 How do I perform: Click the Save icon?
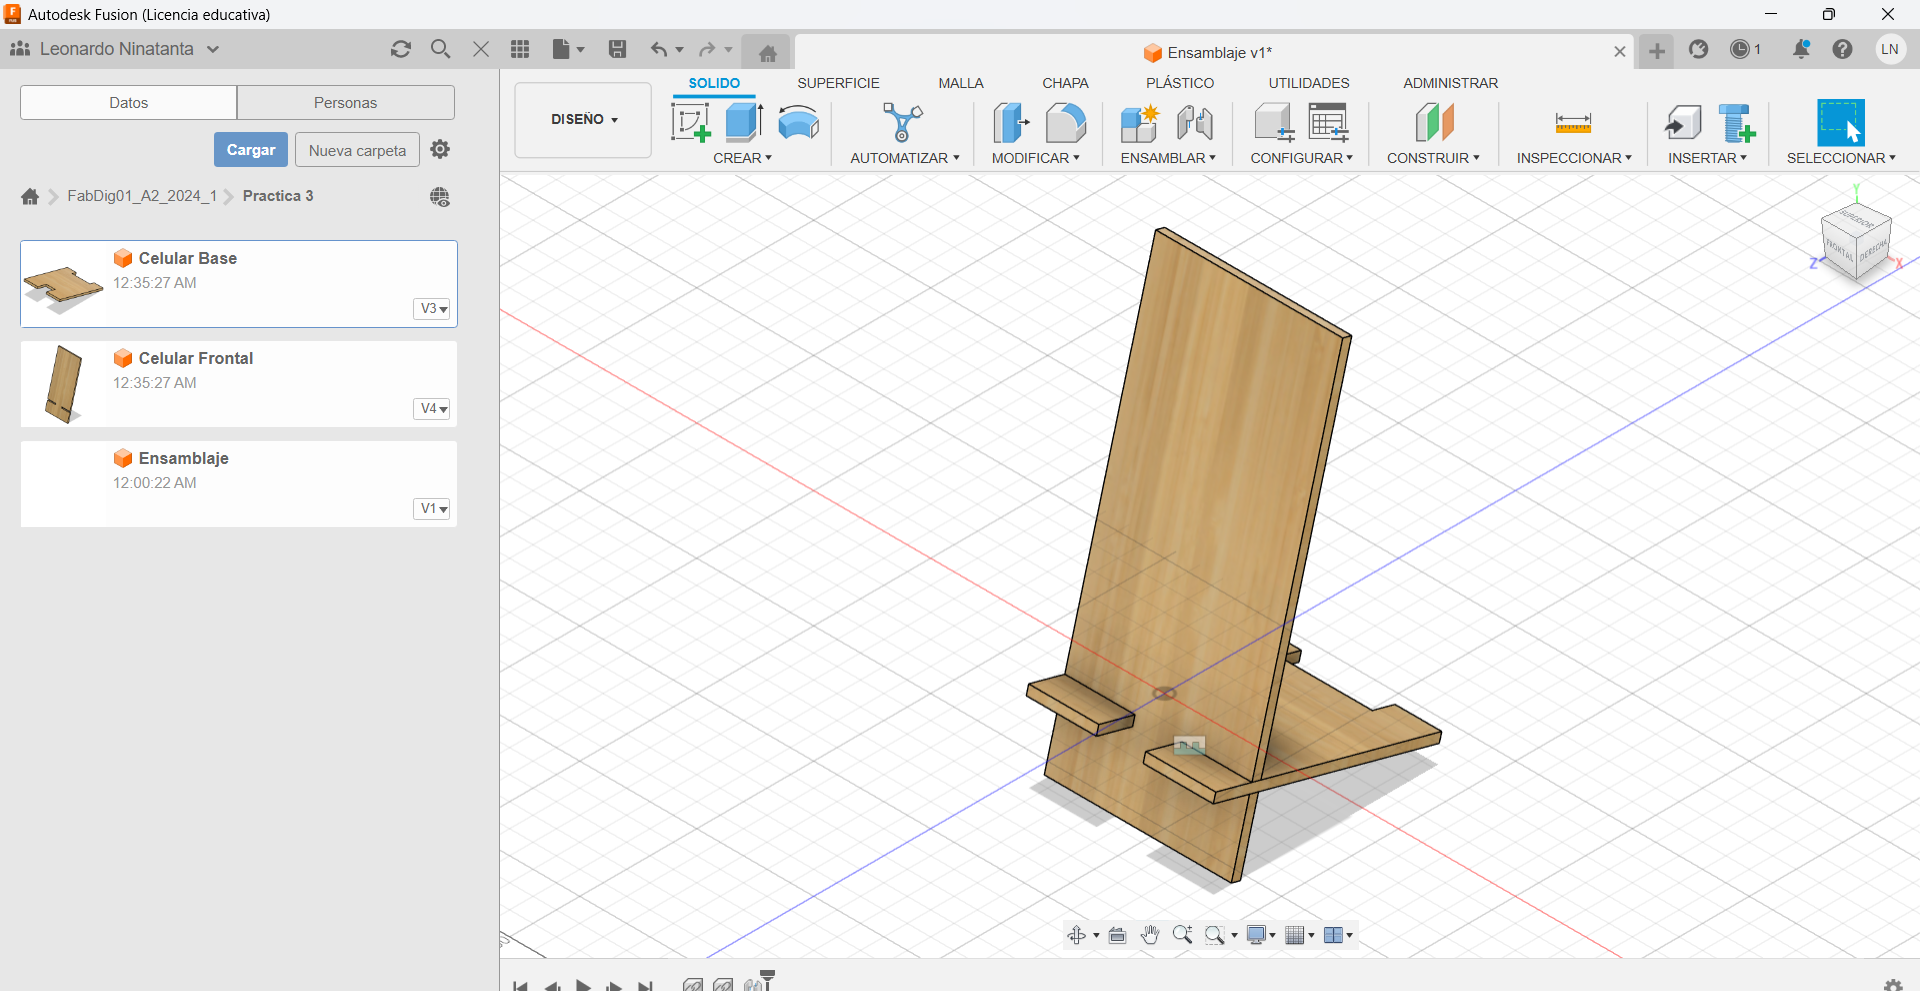click(617, 49)
